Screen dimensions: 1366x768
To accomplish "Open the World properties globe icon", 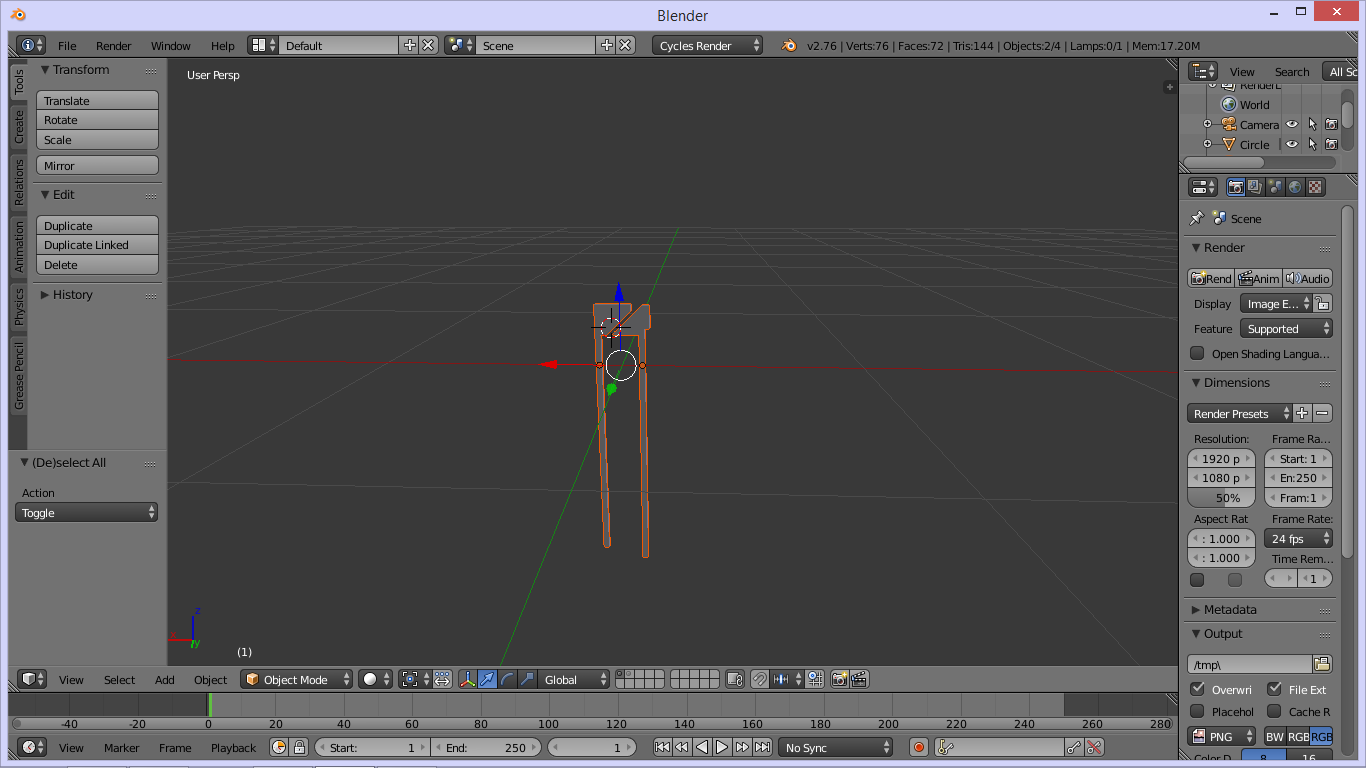I will (x=1295, y=187).
